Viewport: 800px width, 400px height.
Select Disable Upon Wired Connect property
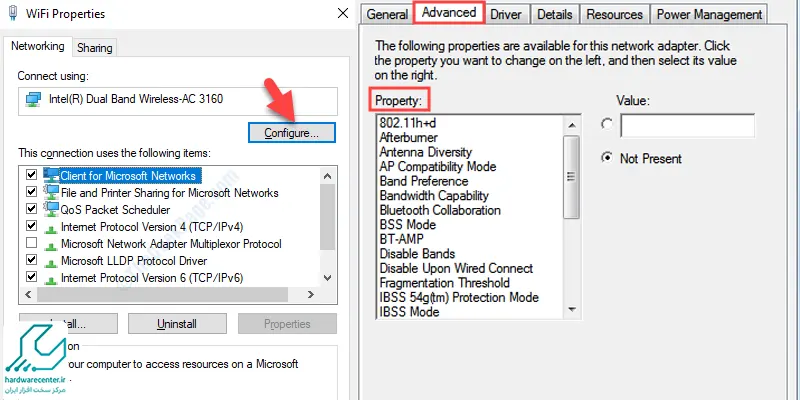tap(456, 268)
